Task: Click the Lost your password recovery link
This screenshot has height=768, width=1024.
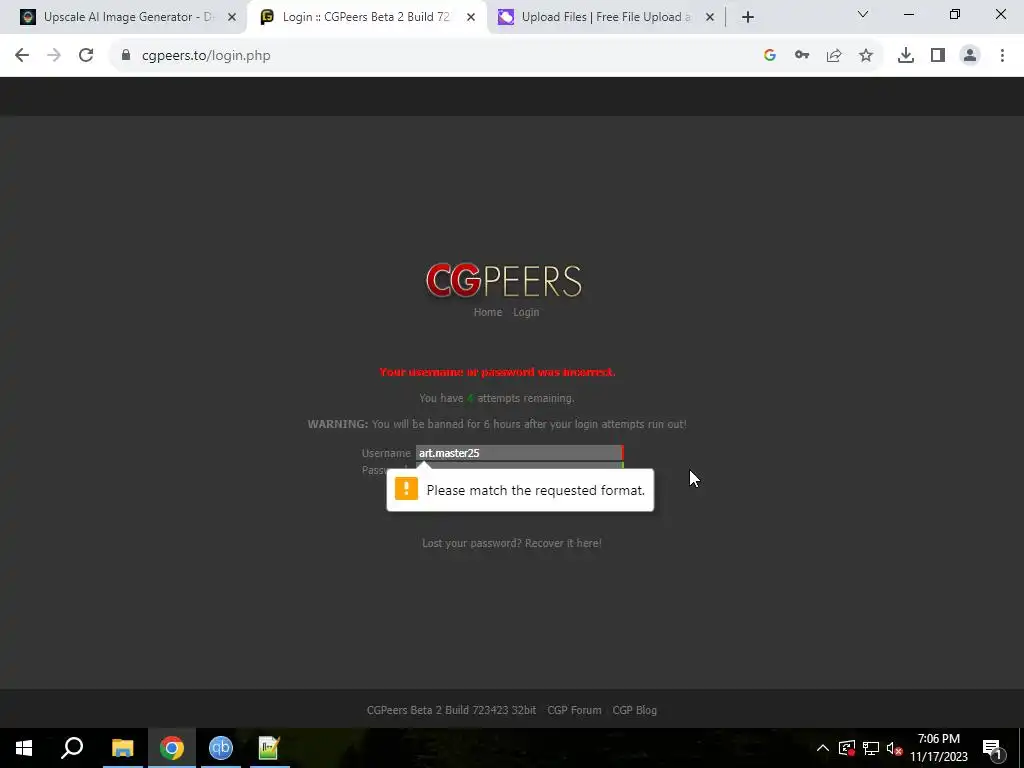Action: point(511,543)
